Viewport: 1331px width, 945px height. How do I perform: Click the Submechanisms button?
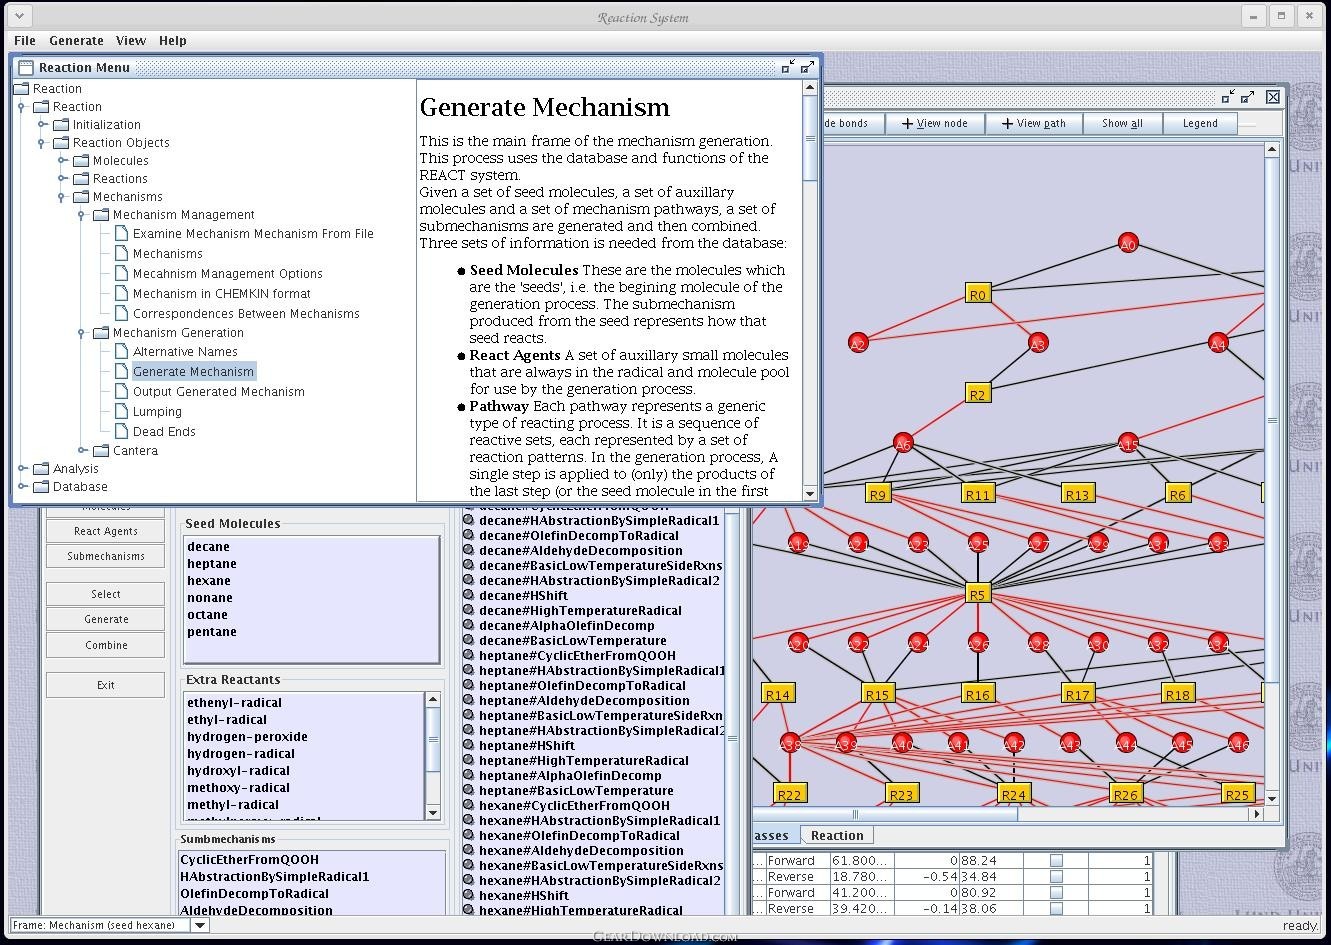[106, 556]
